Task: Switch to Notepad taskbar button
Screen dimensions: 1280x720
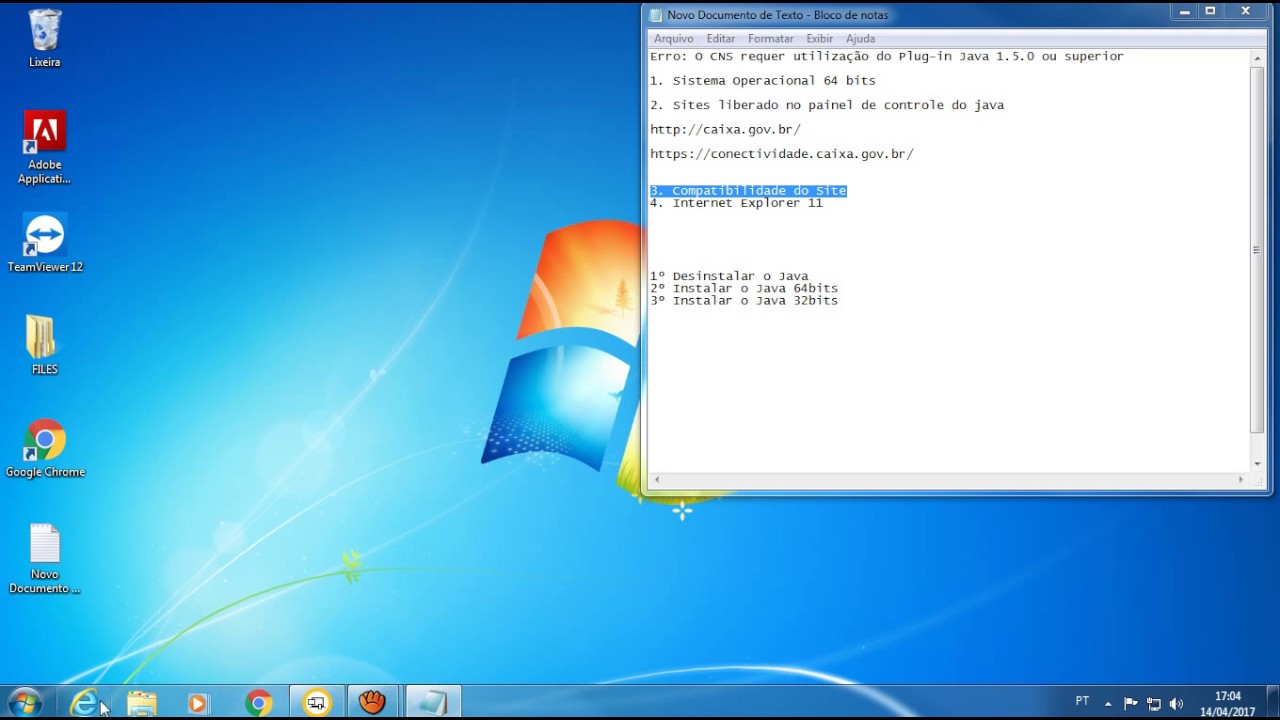Action: pyautogui.click(x=433, y=703)
